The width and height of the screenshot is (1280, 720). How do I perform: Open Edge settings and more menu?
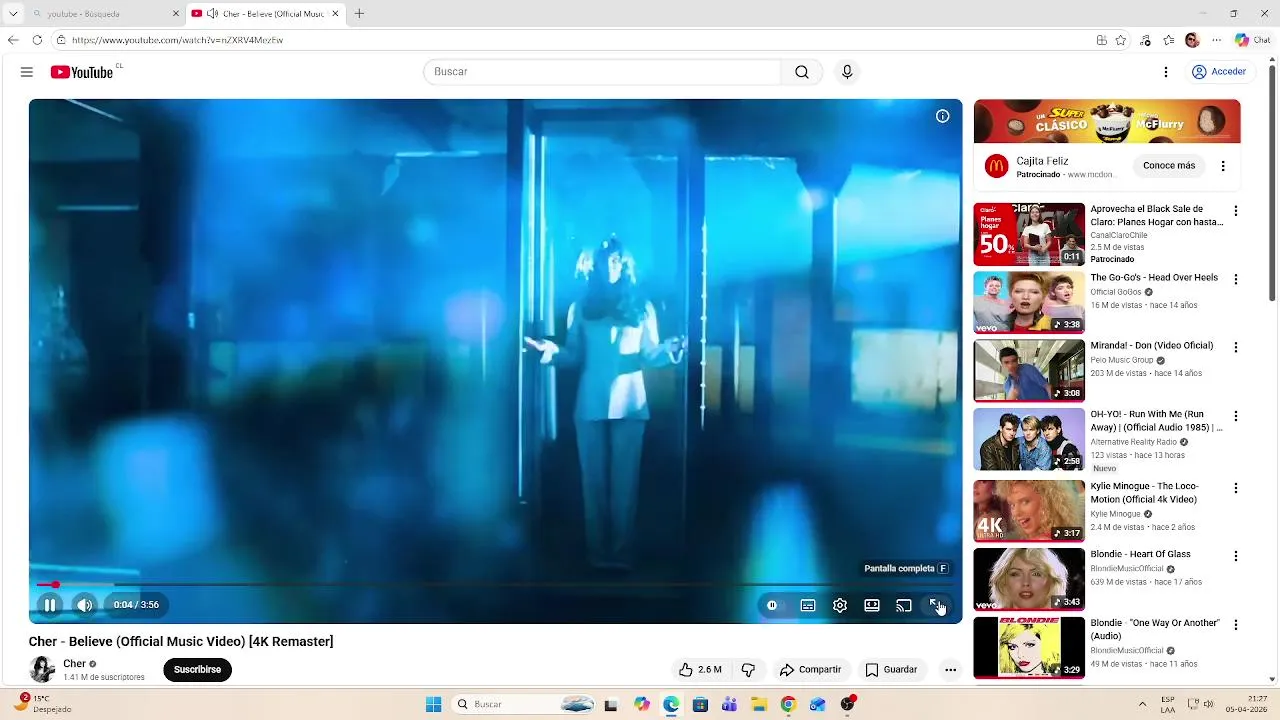1216,40
